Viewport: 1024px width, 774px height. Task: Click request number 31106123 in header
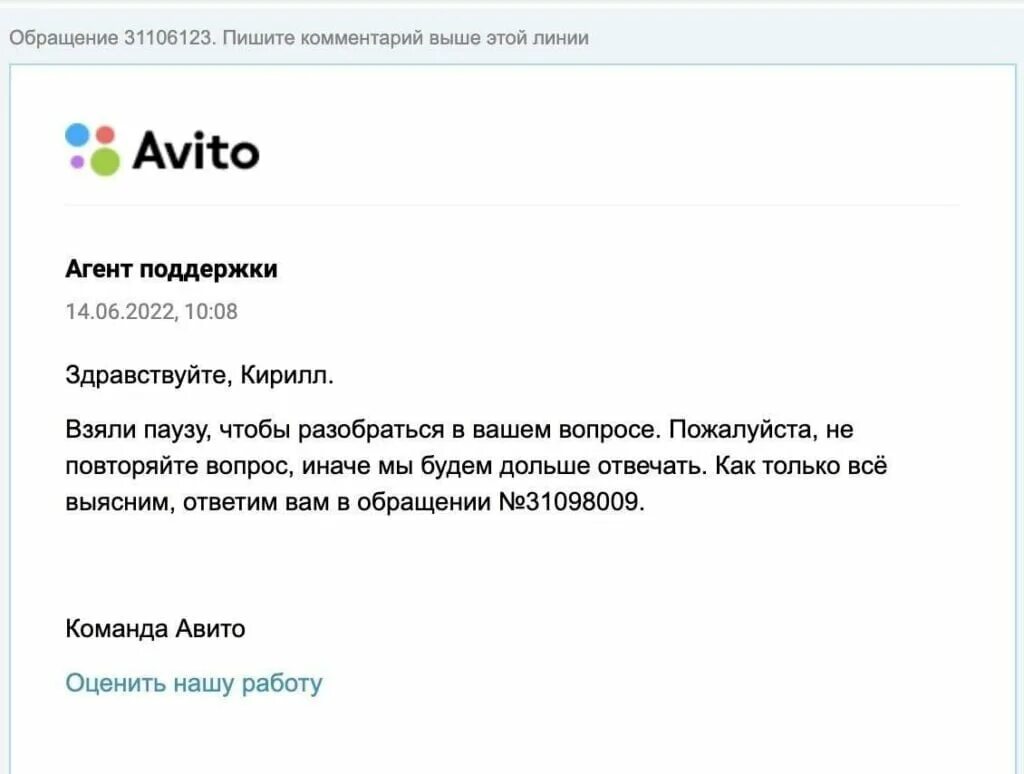coord(167,39)
